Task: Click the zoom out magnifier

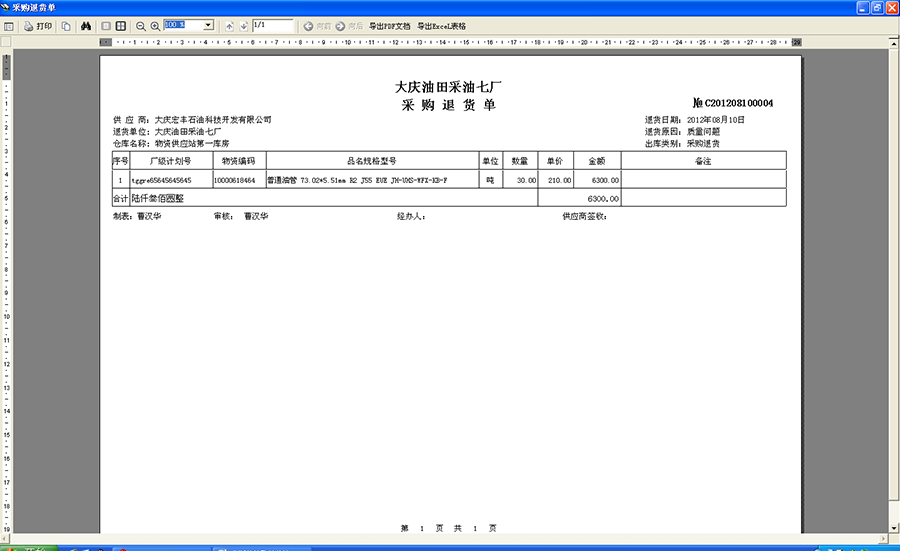Action: tap(141, 26)
